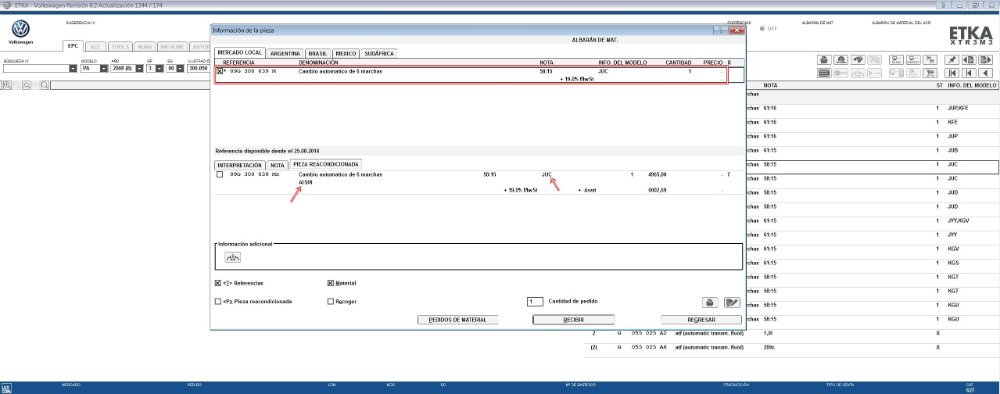Image resolution: width=1000 pixels, height=394 pixels.
Task: Expand the Año 2008 dropdown
Action: 139,68
